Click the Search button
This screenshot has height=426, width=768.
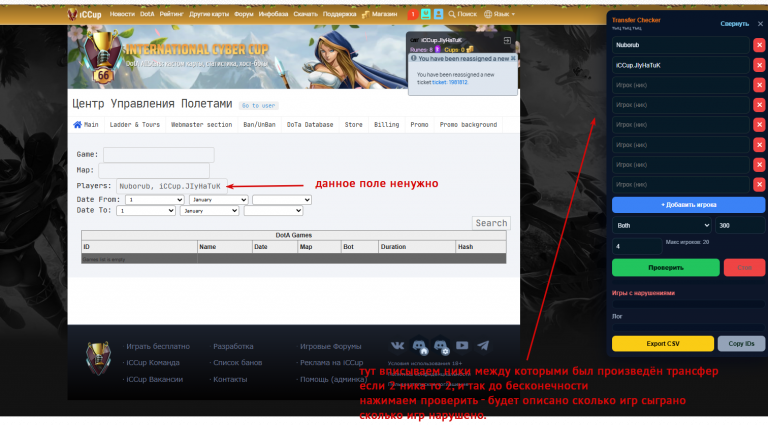491,223
